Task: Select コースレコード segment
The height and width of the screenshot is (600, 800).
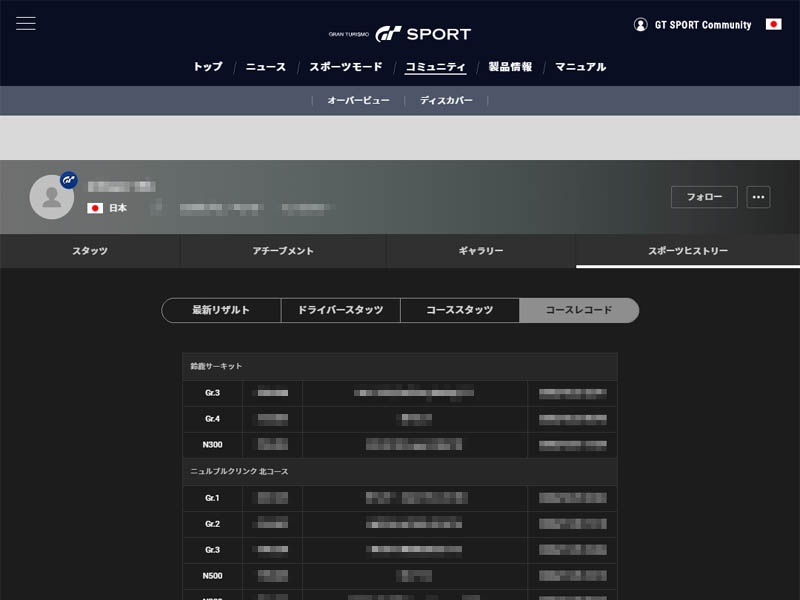Action: (579, 310)
